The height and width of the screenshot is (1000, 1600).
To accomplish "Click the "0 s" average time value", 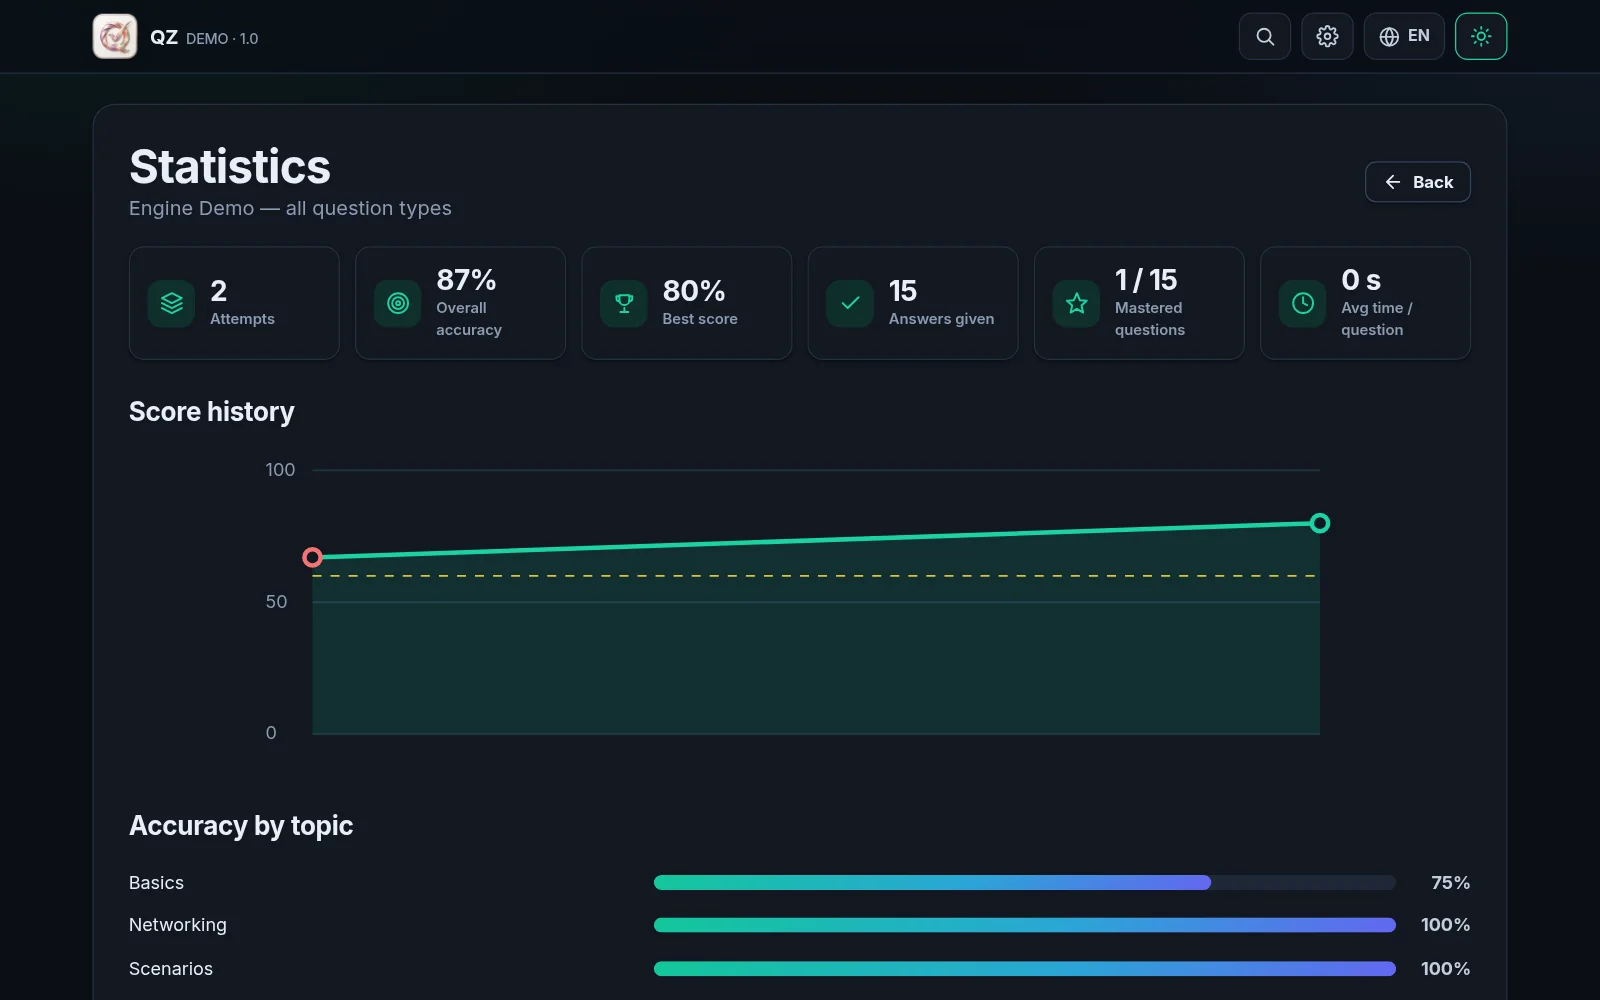I will click(1361, 280).
